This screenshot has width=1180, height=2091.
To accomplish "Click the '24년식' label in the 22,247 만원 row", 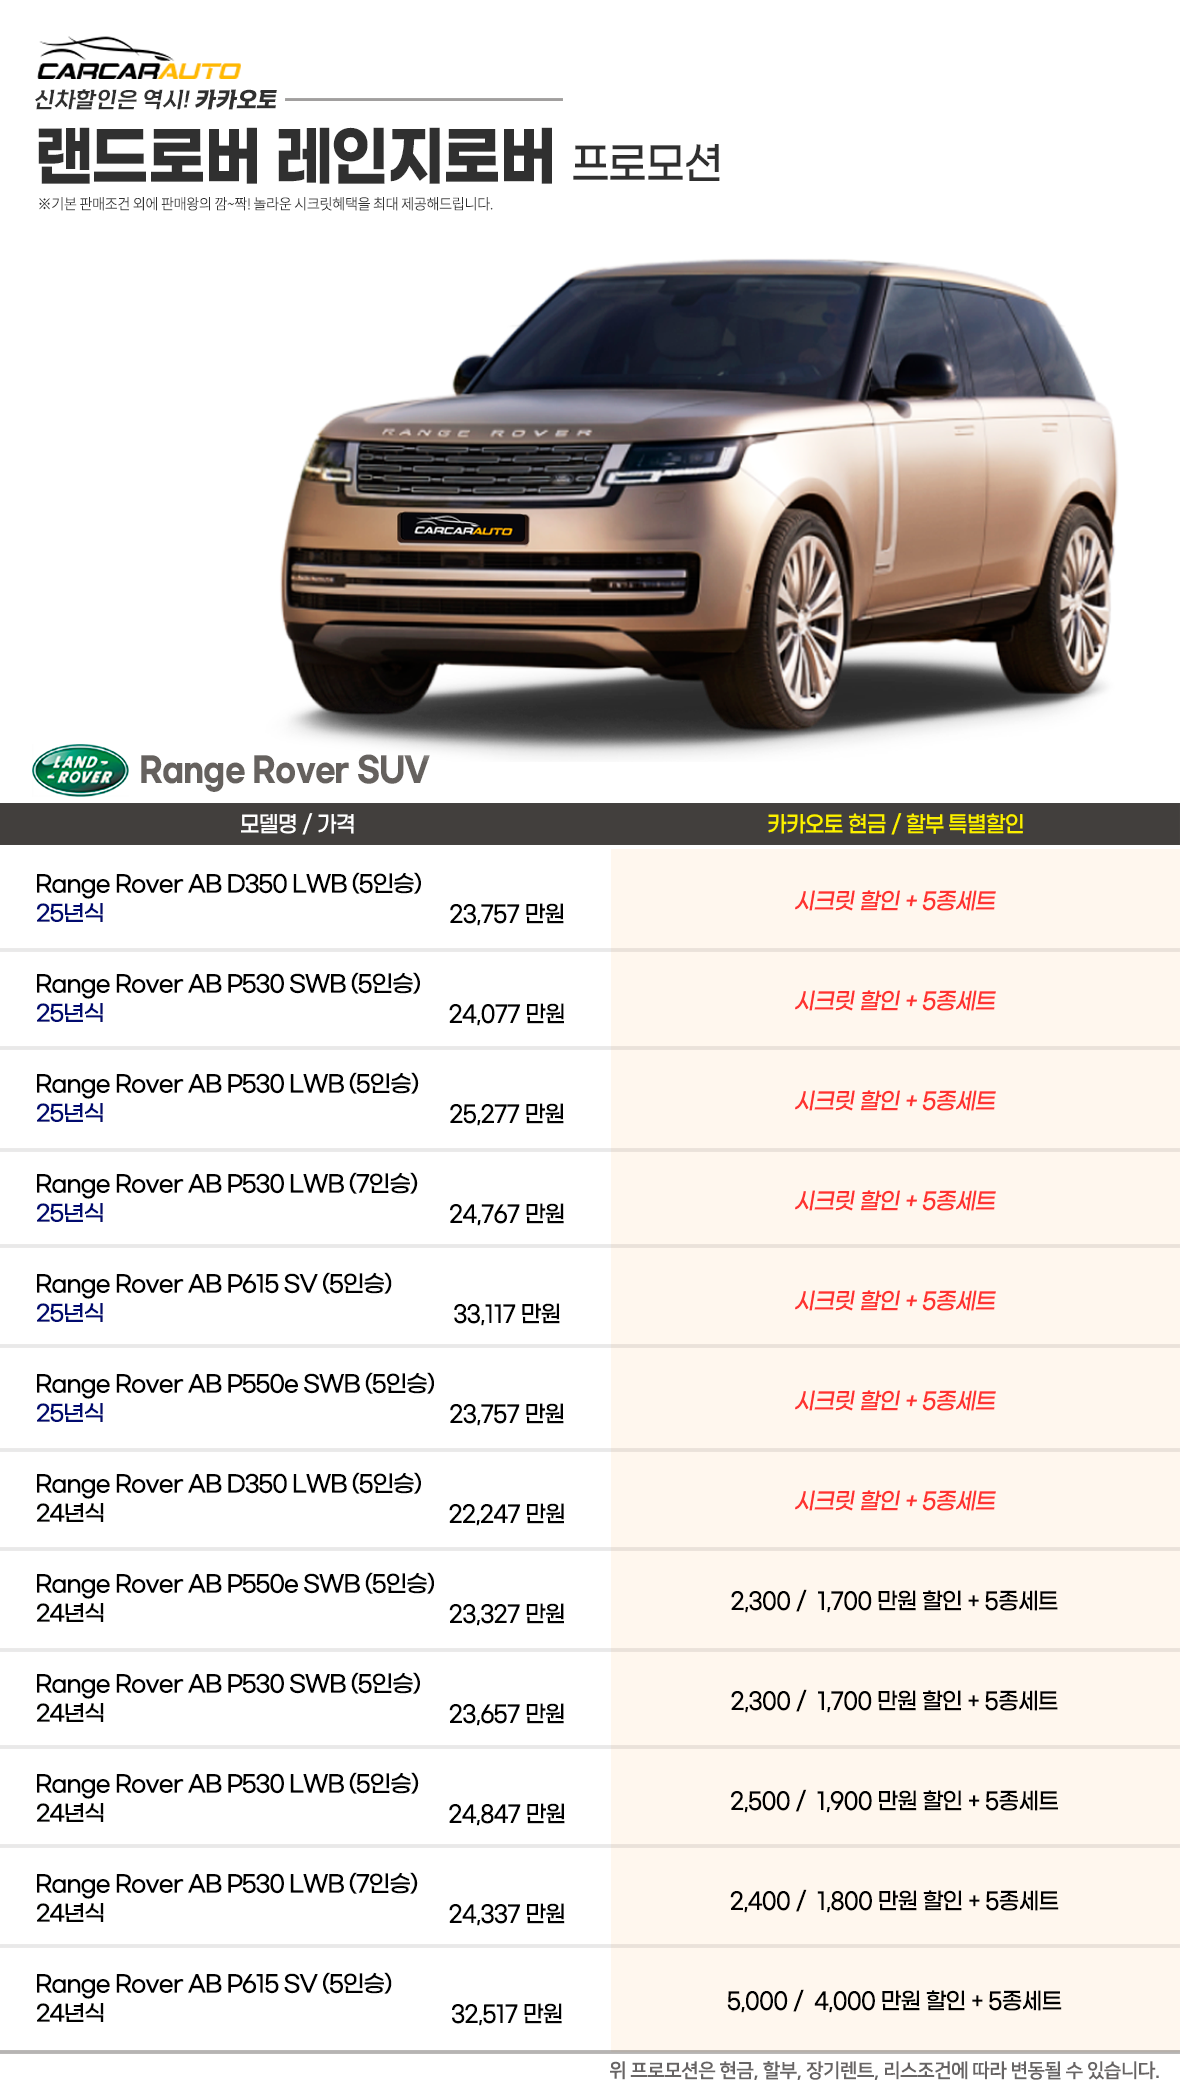I will tap(70, 1513).
